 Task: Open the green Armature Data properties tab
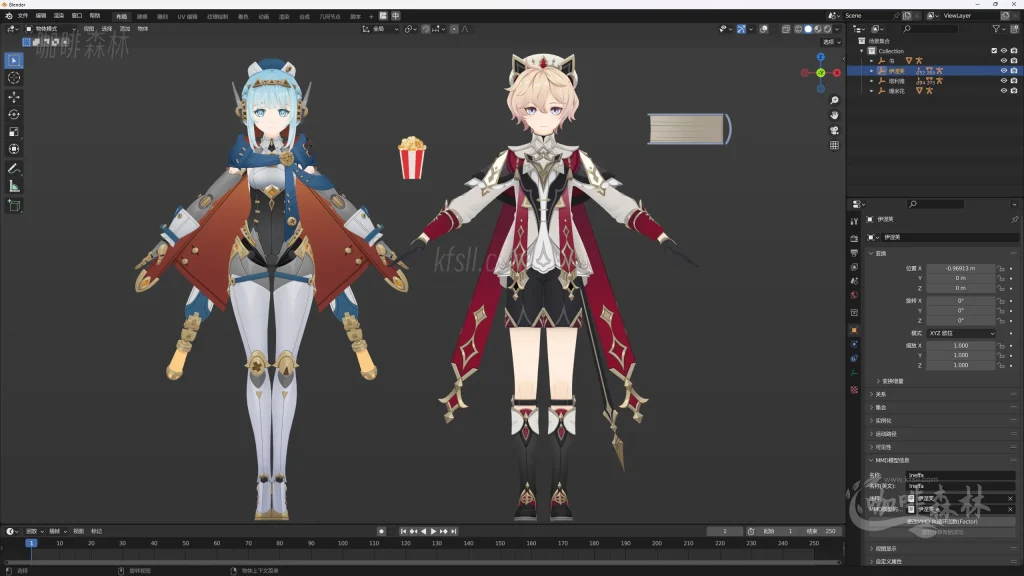point(854,373)
